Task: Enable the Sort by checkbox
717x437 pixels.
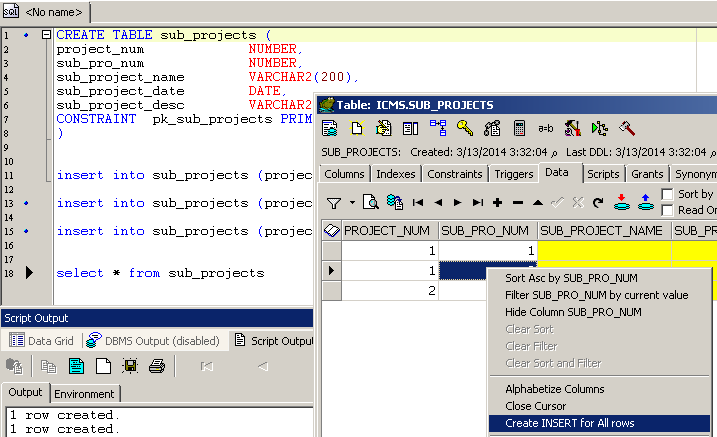Action: 668,194
